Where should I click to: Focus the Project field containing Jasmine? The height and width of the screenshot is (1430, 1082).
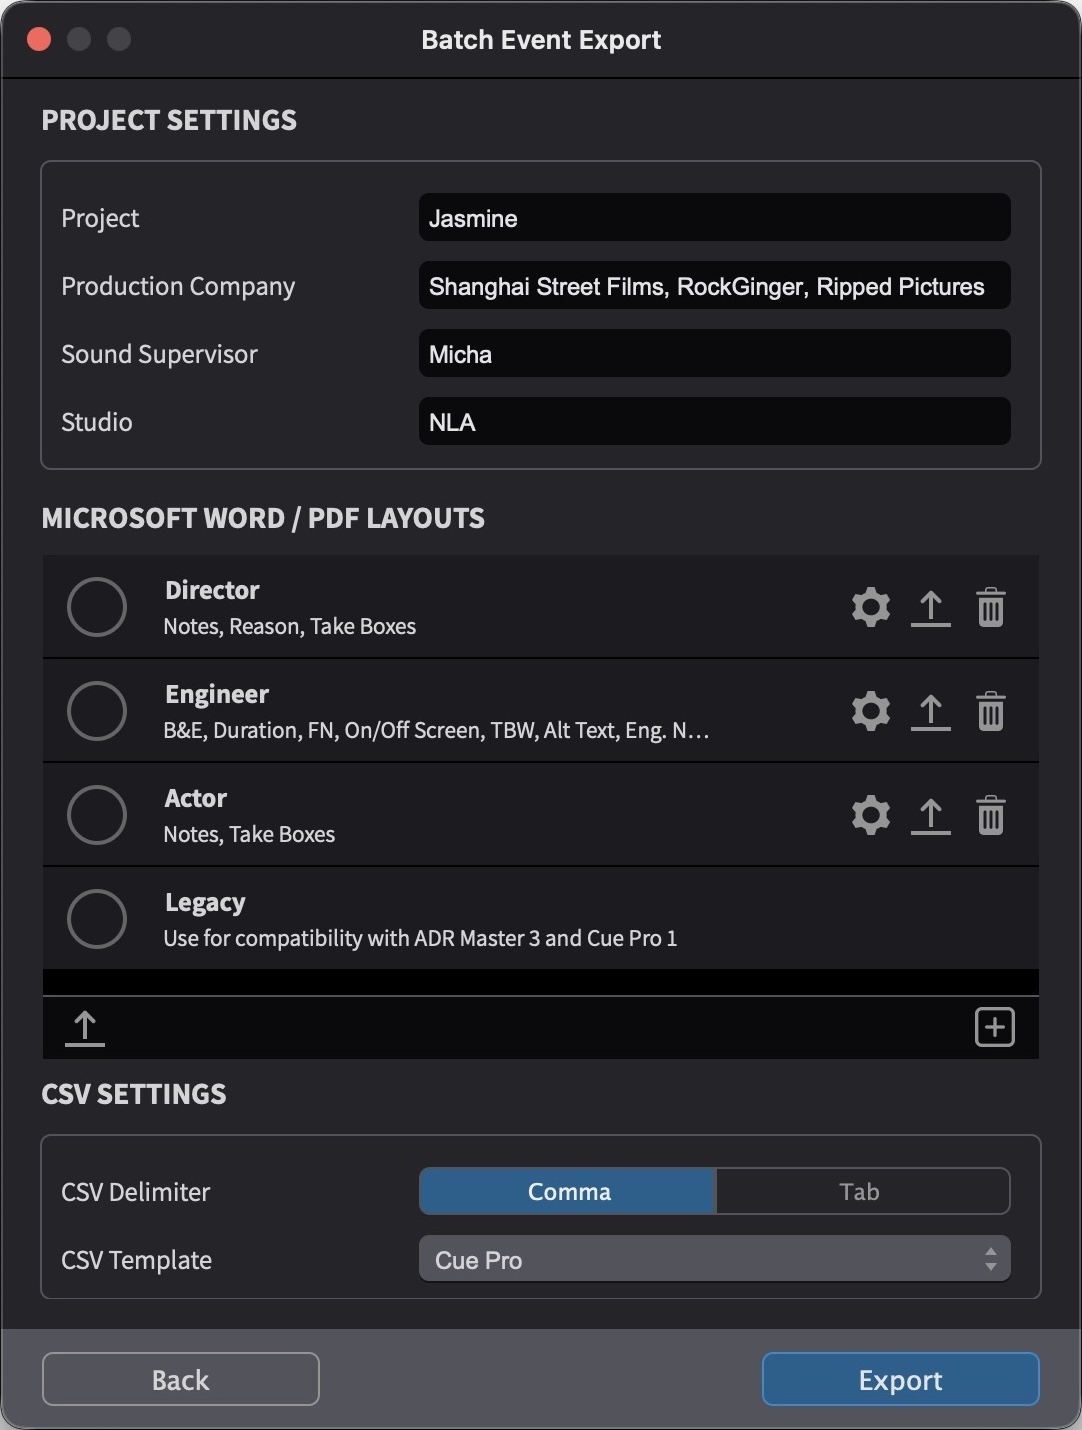pyautogui.click(x=714, y=217)
